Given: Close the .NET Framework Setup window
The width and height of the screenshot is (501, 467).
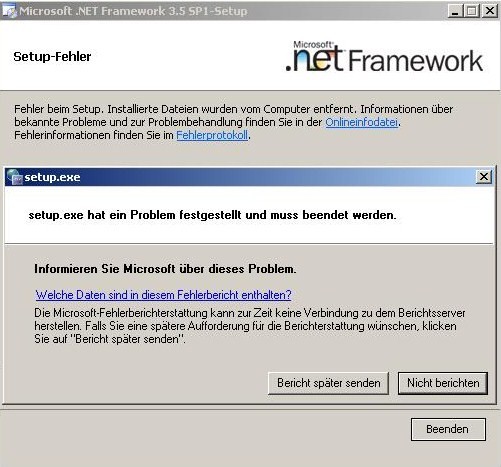Looking at the screenshot, I should click(x=489, y=11).
